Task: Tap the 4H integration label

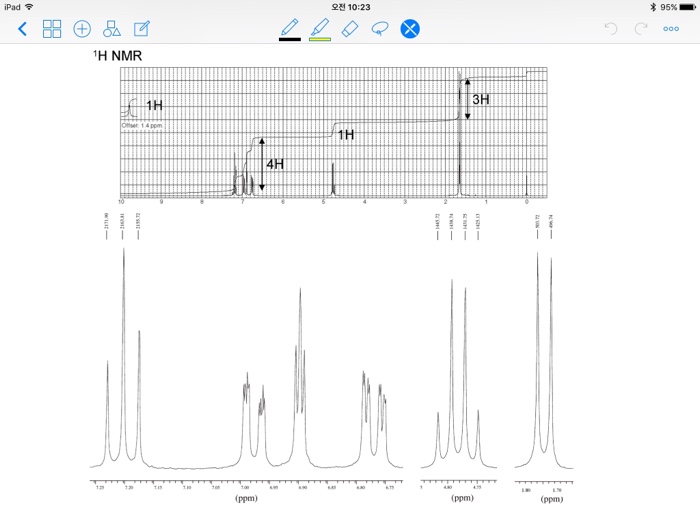Action: 275,163
